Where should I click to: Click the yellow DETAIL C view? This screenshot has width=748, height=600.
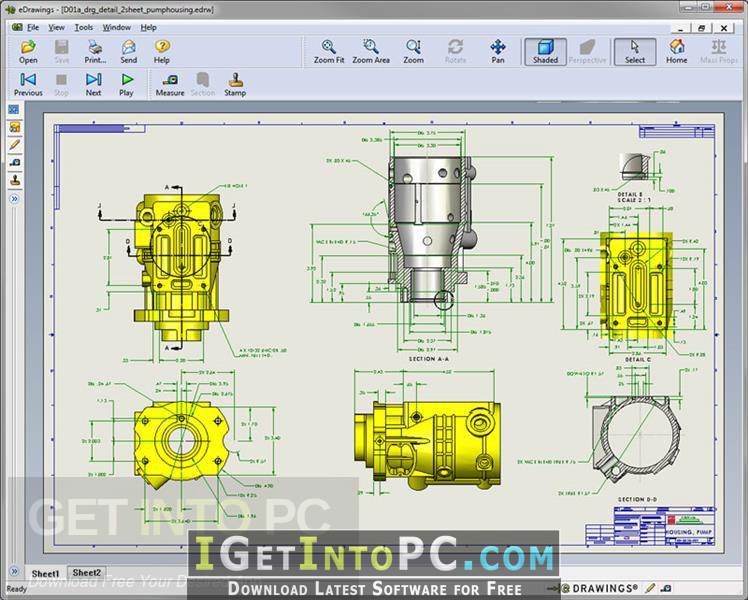(636, 285)
